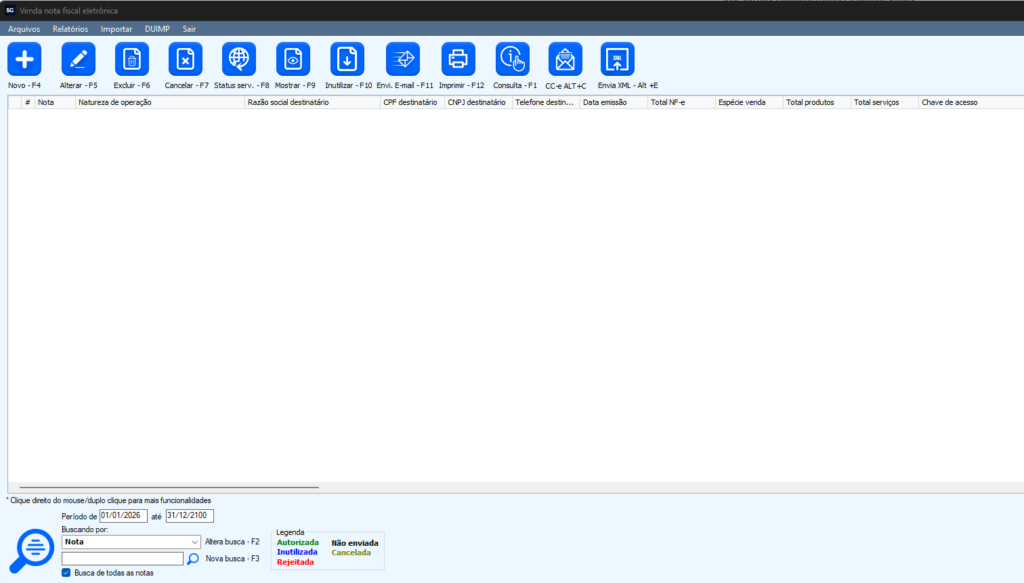Click the horizontal scrollbar below the grid
Viewport: 1024px width, 583px height.
(169, 487)
